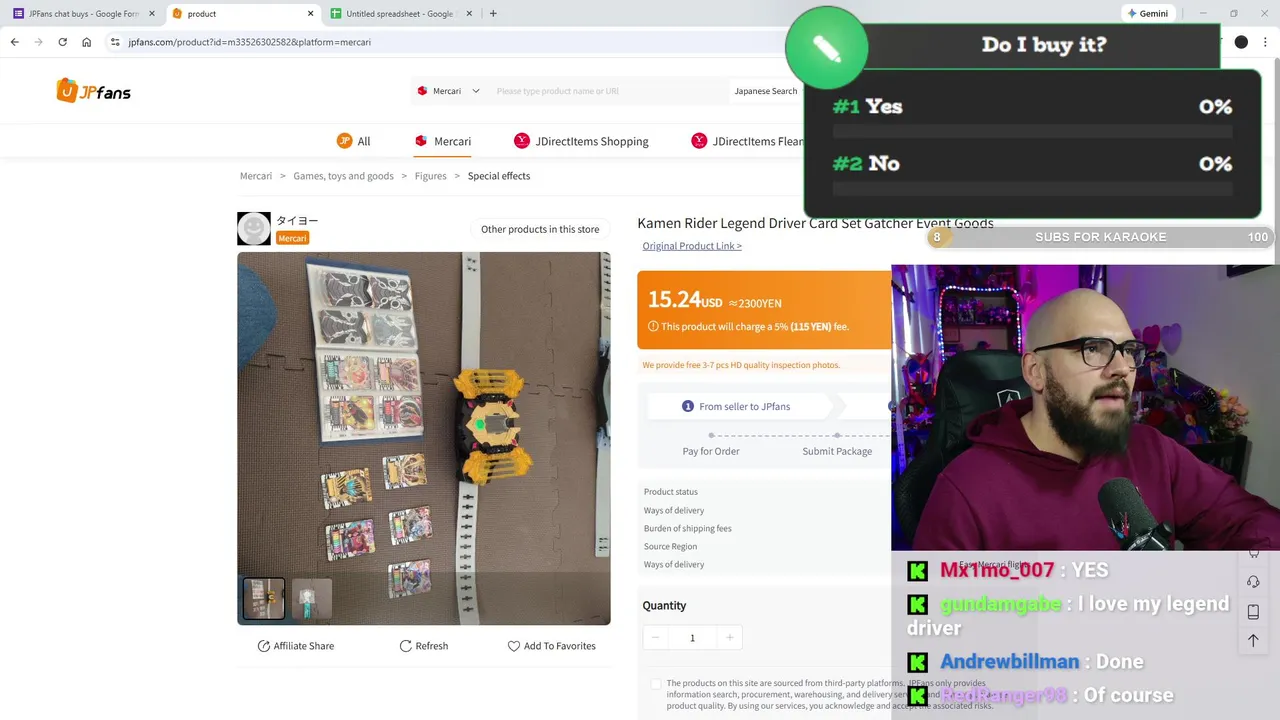Click the Product status row label

coord(671,492)
